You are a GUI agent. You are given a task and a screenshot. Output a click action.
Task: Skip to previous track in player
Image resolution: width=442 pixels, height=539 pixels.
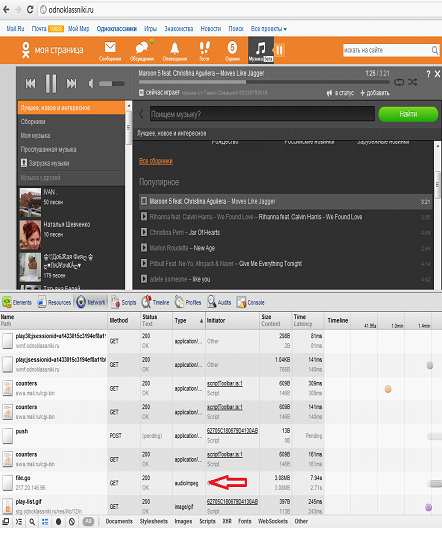coord(31,84)
